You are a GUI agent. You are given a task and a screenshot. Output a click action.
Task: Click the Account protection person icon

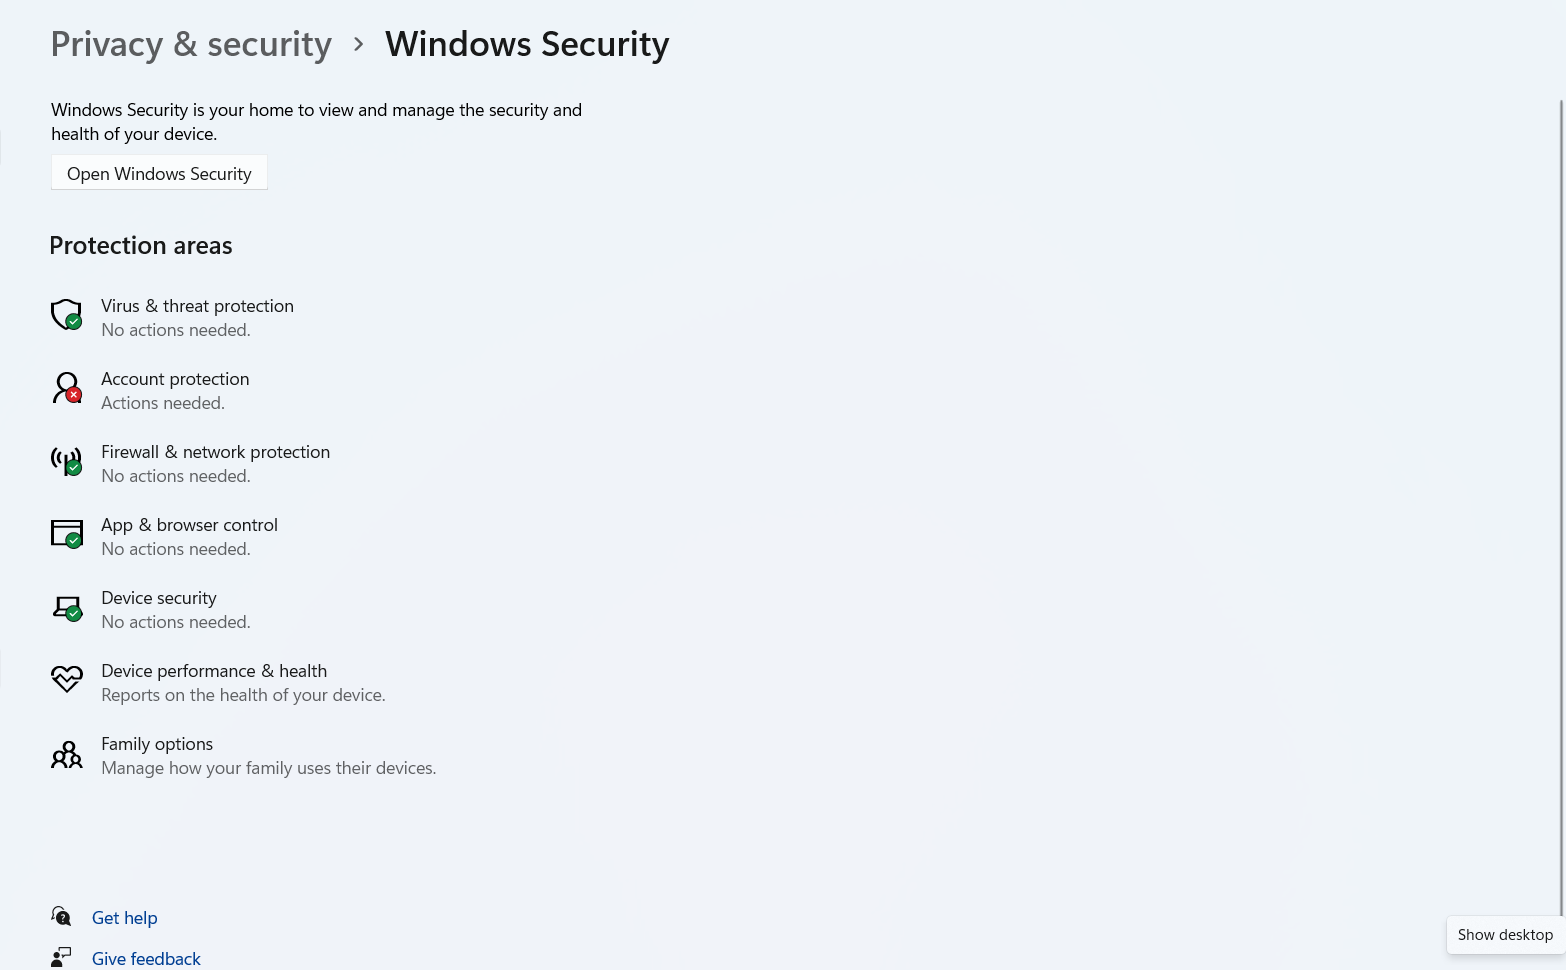(x=66, y=387)
